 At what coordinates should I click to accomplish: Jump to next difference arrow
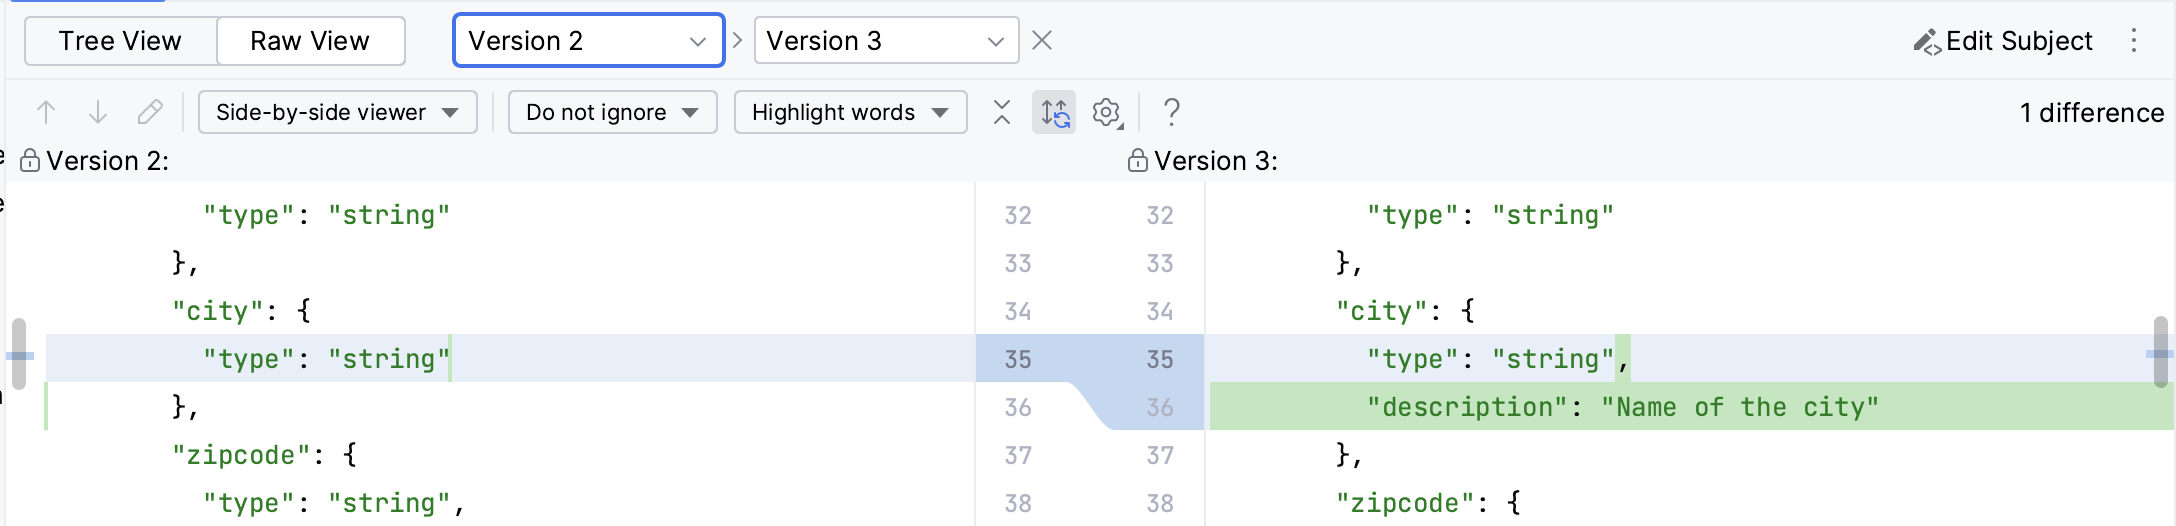[98, 112]
